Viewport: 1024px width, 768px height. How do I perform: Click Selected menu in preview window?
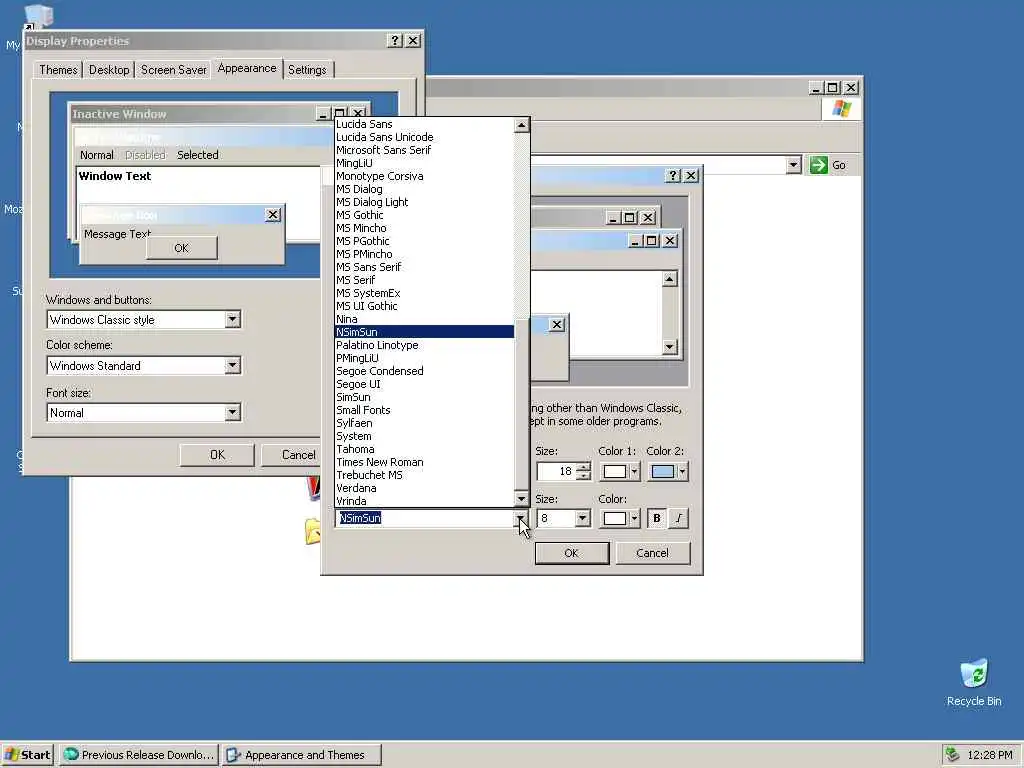click(198, 155)
